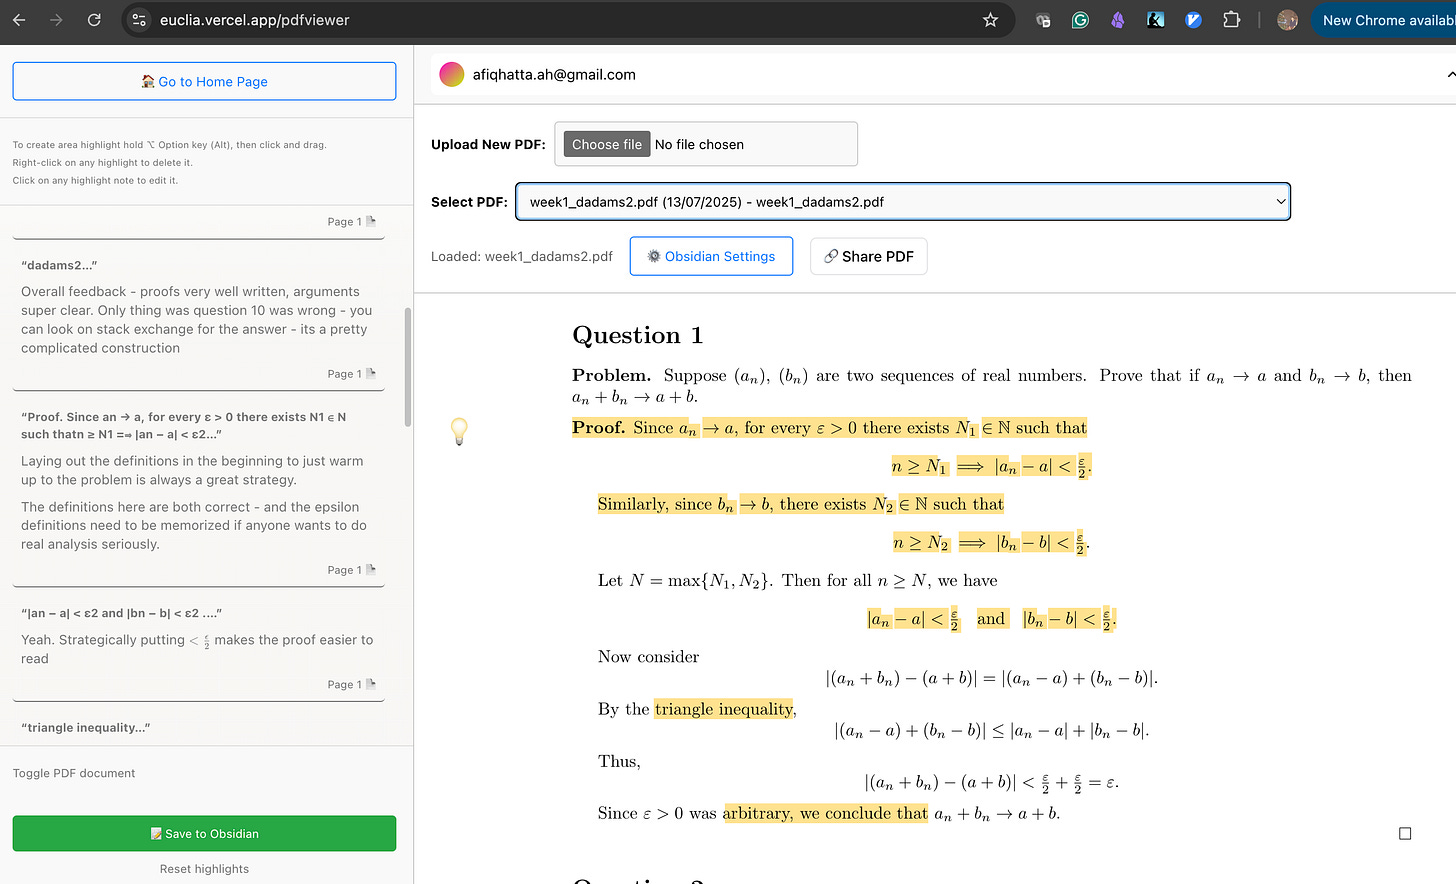Image resolution: width=1456 pixels, height=884 pixels.
Task: Bookmark this page with the star icon
Action: (x=990, y=20)
